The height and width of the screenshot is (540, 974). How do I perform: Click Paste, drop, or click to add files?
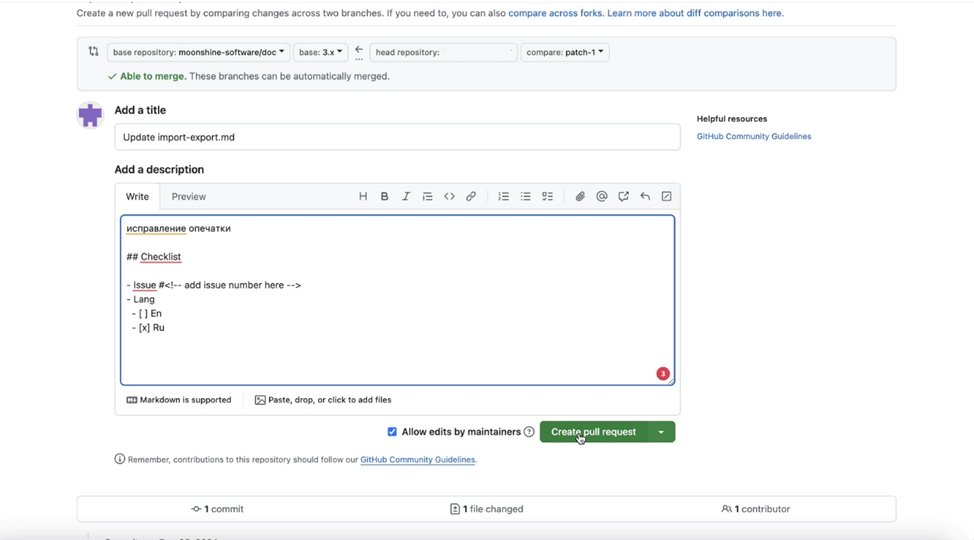pos(323,400)
